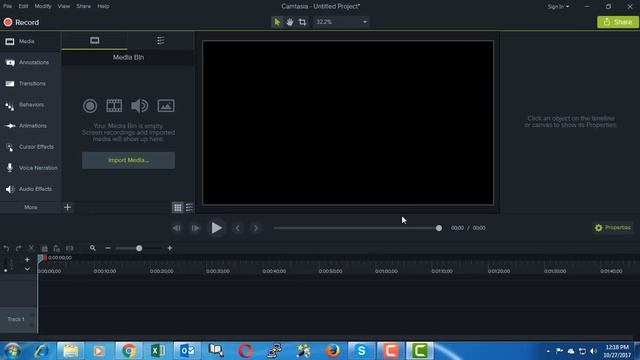The height and width of the screenshot is (360, 640).
Task: Switch Media Bin to thumbnail grid view
Action: (178, 207)
